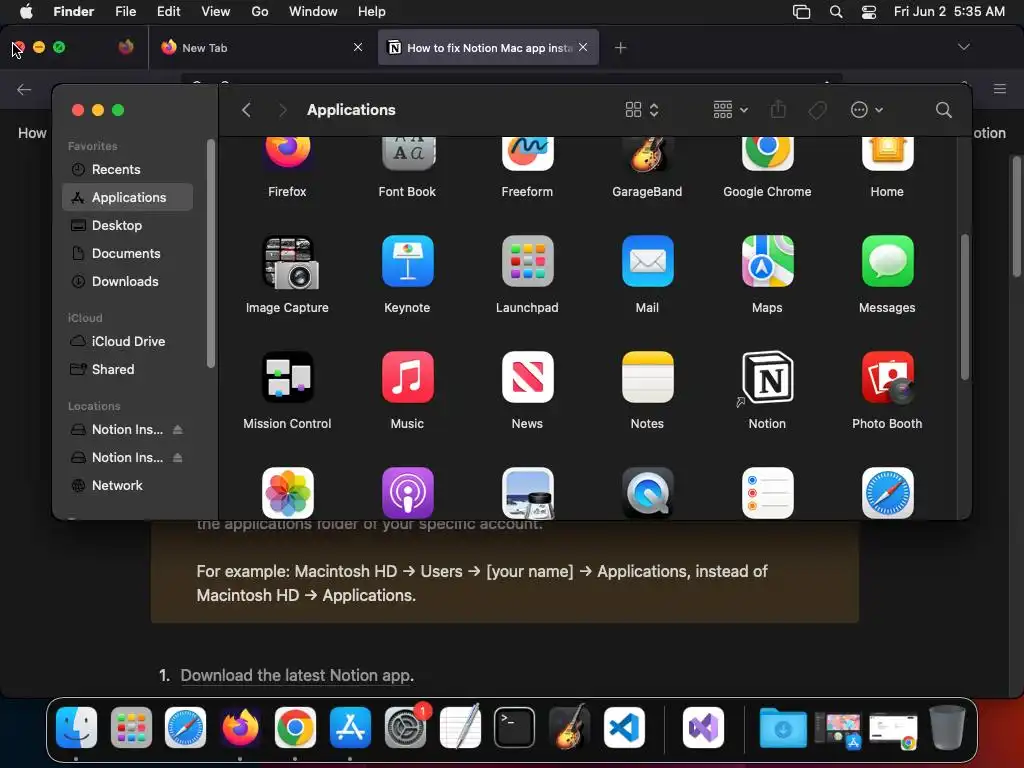The height and width of the screenshot is (768, 1024).
Task: Open the Action ellipsis menu dropdown
Action: [867, 110]
